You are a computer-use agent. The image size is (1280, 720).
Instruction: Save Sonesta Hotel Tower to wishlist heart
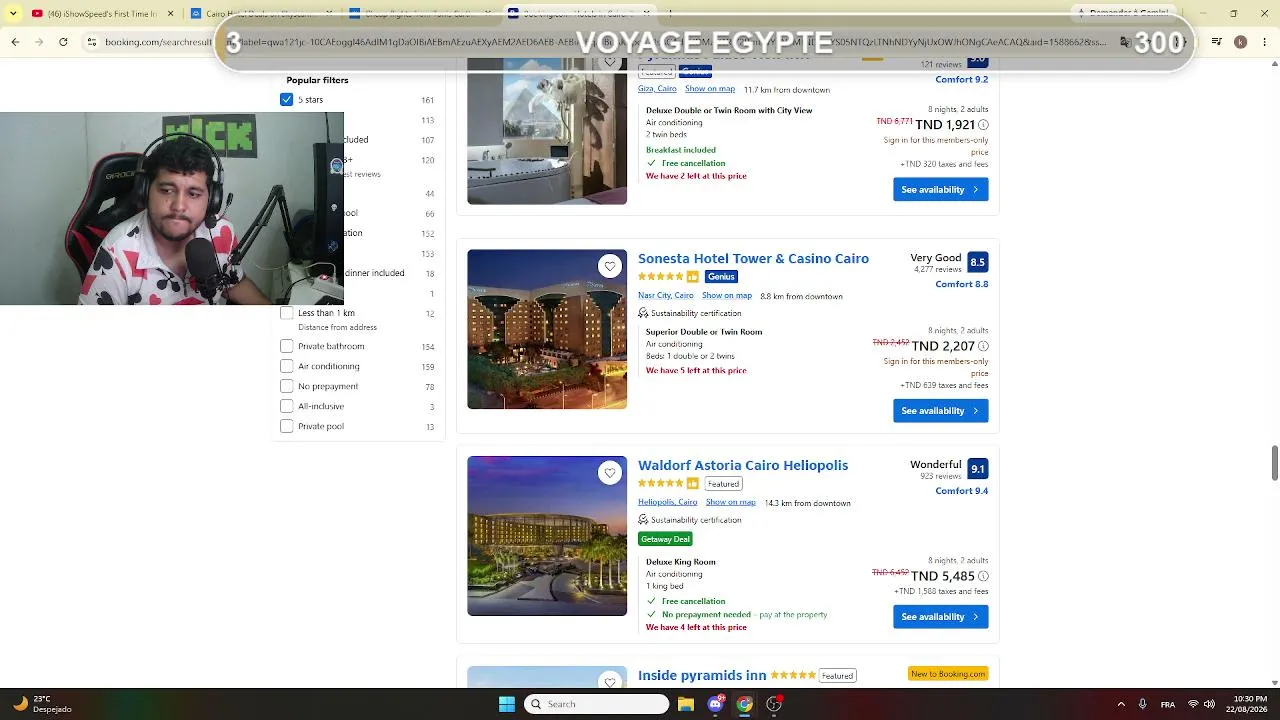[x=610, y=266]
